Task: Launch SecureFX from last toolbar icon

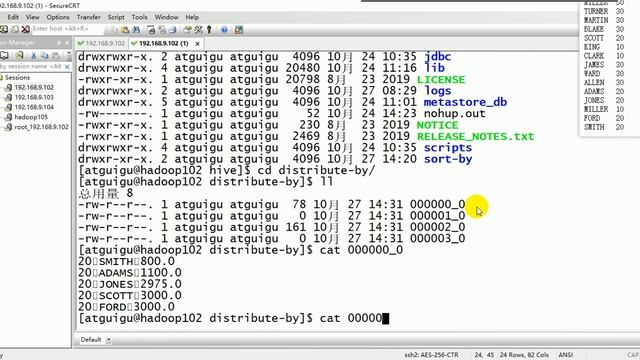Action: [x=239, y=29]
